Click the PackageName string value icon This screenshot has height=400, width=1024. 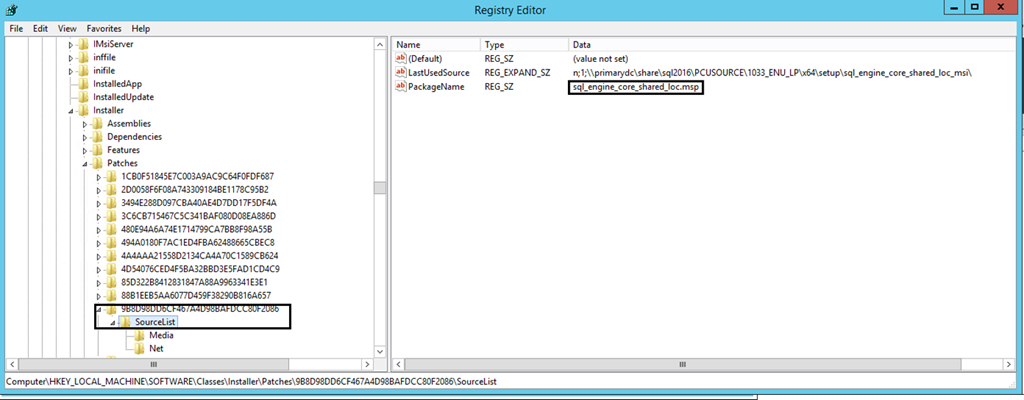pos(401,87)
